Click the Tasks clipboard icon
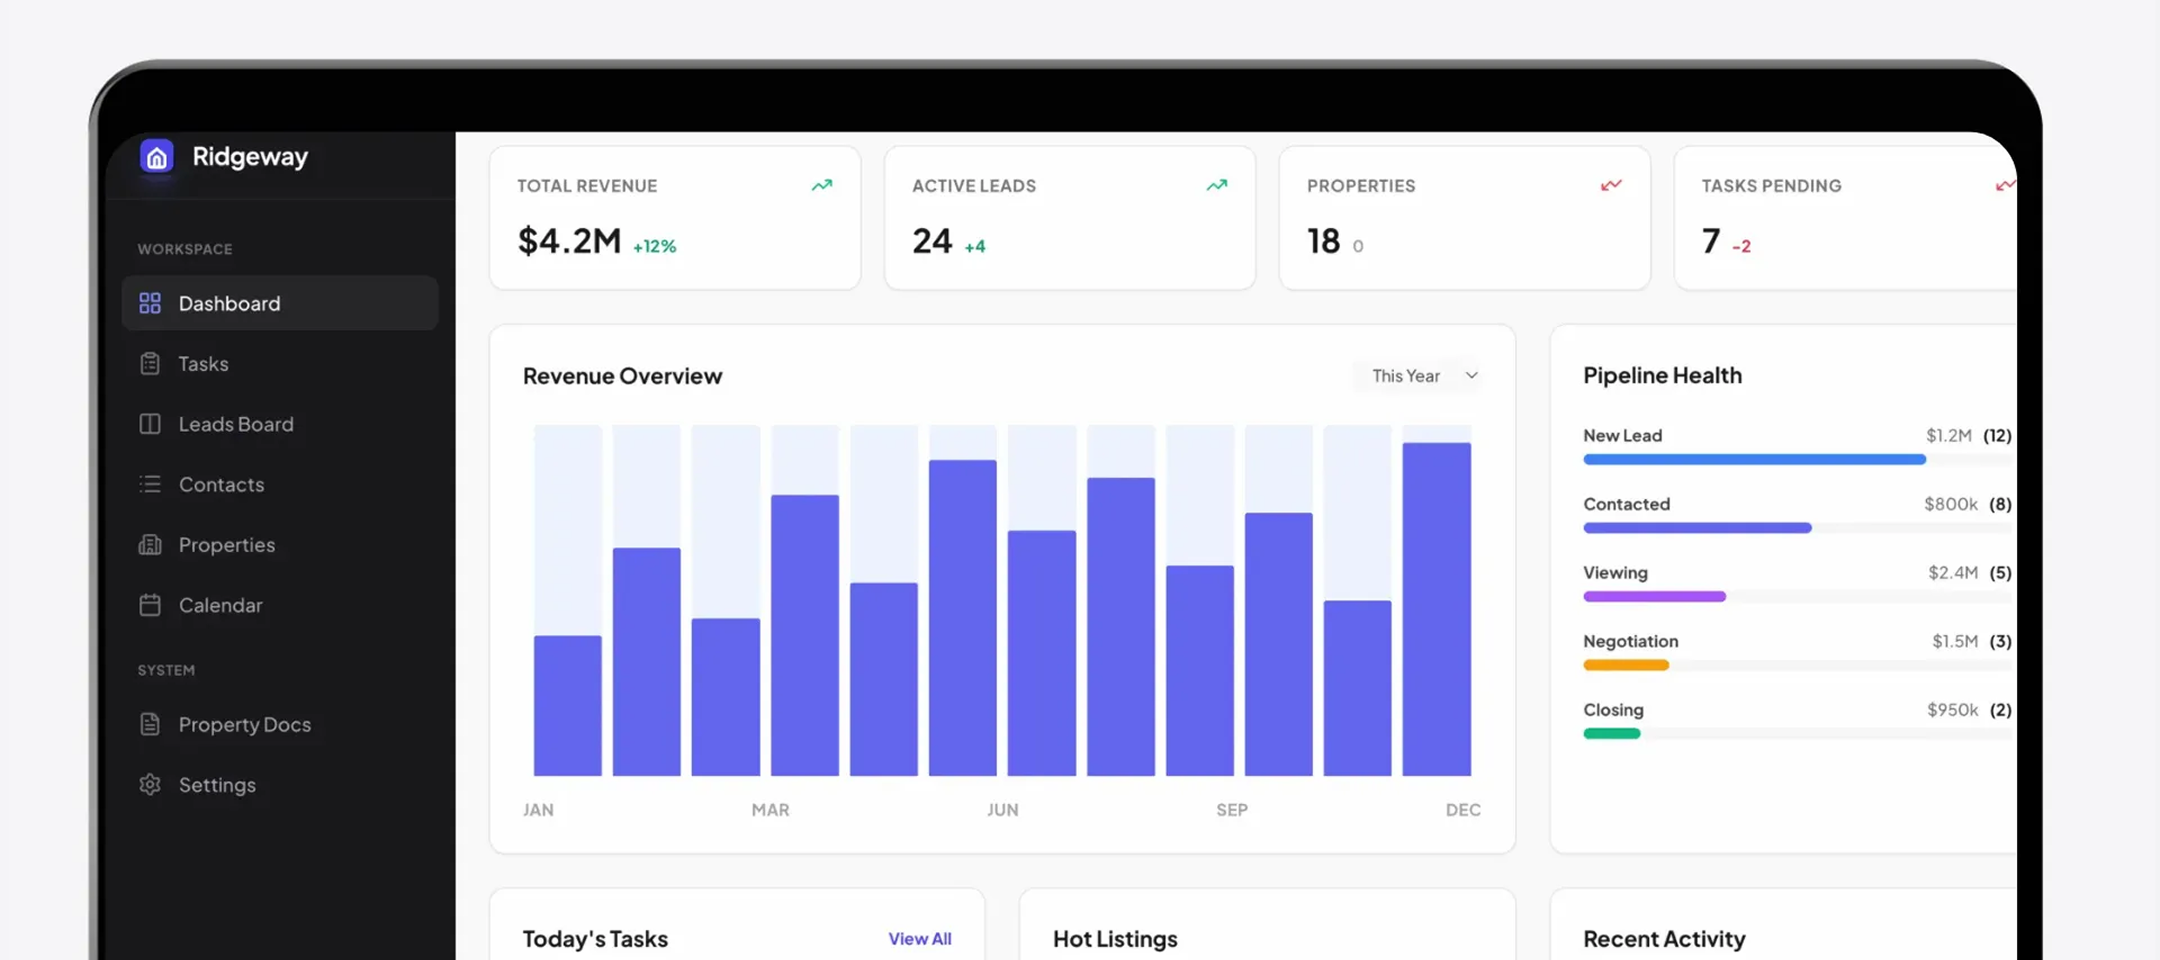Screen dimensions: 2160x960 [x=150, y=364]
